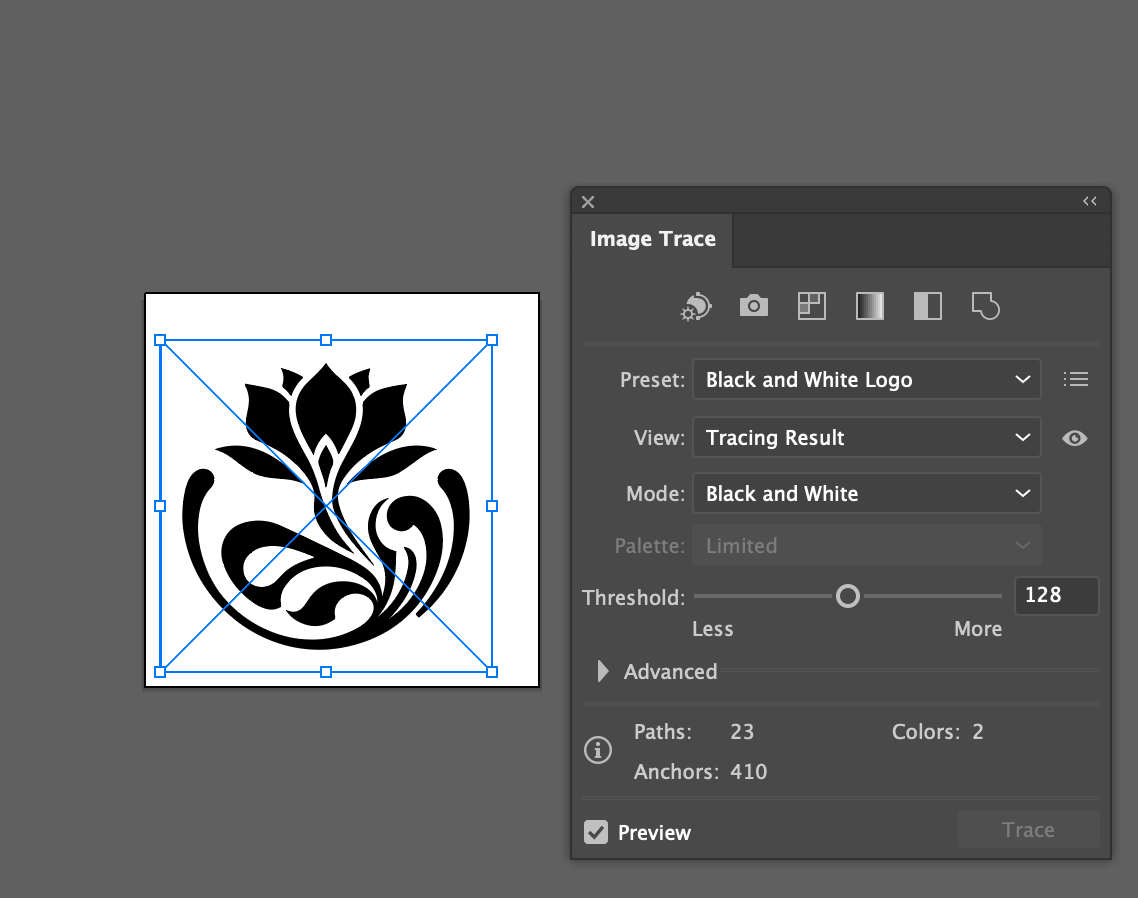The height and width of the screenshot is (898, 1138).
Task: Expand the Advanced section
Action: click(602, 672)
